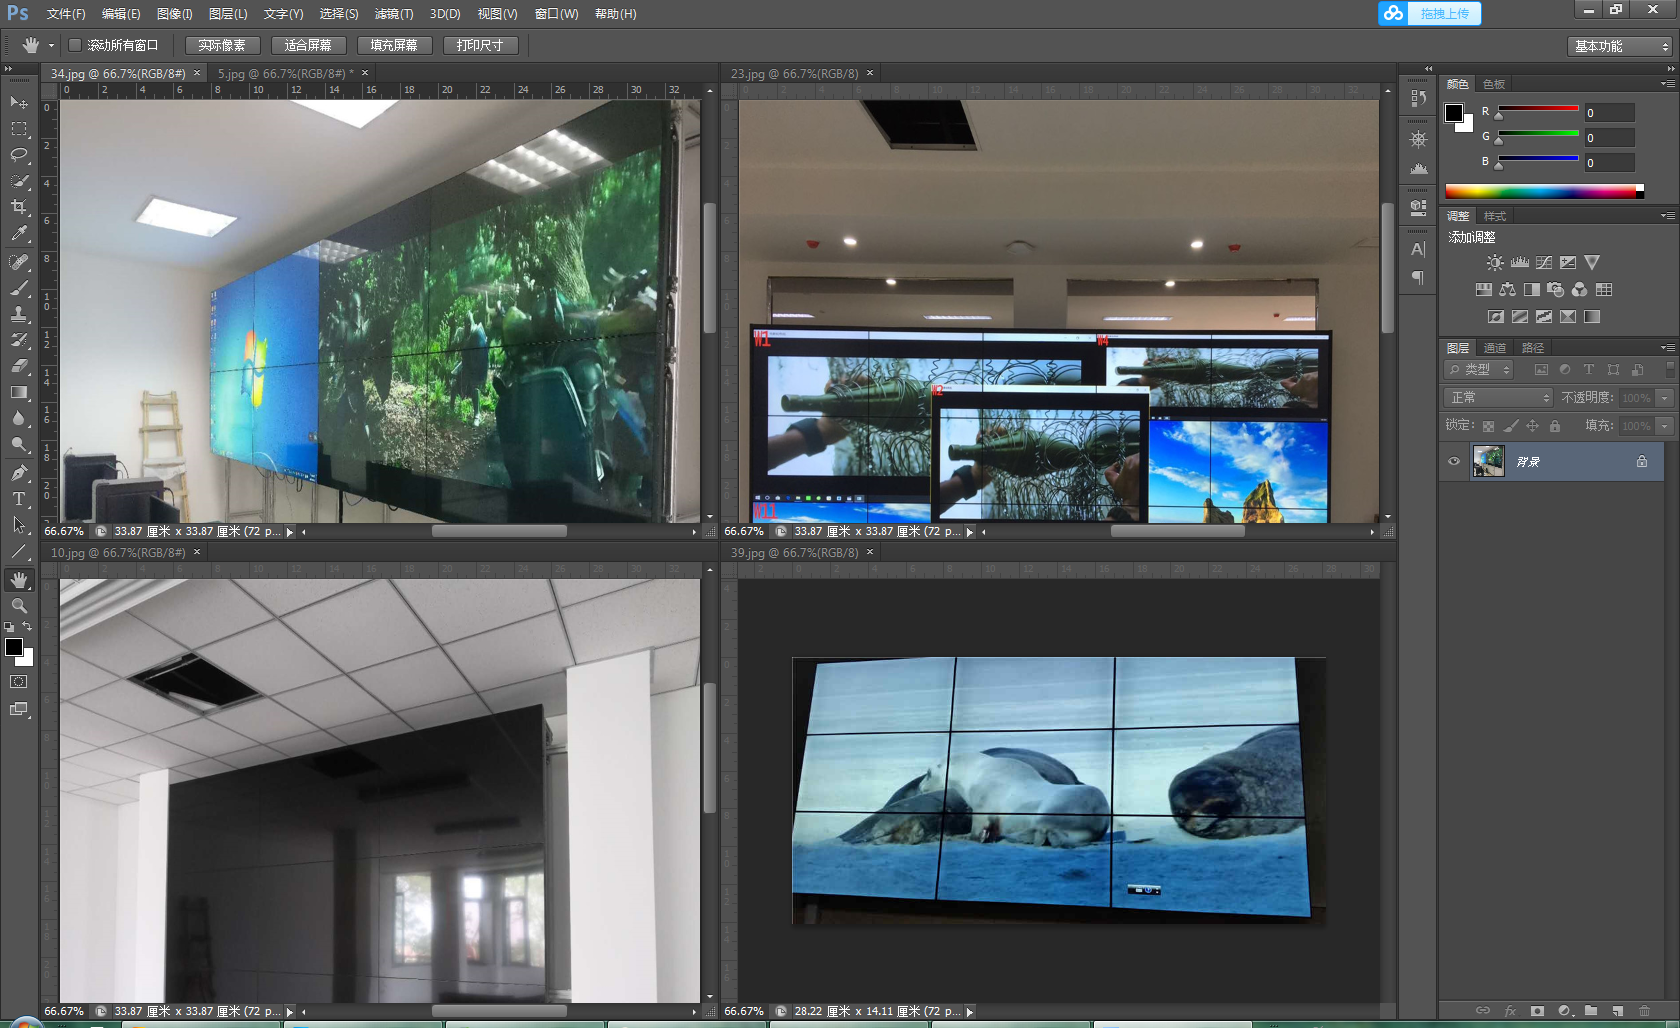Choose the Clone Stamp tool
The width and height of the screenshot is (1680, 1028).
(x=19, y=314)
